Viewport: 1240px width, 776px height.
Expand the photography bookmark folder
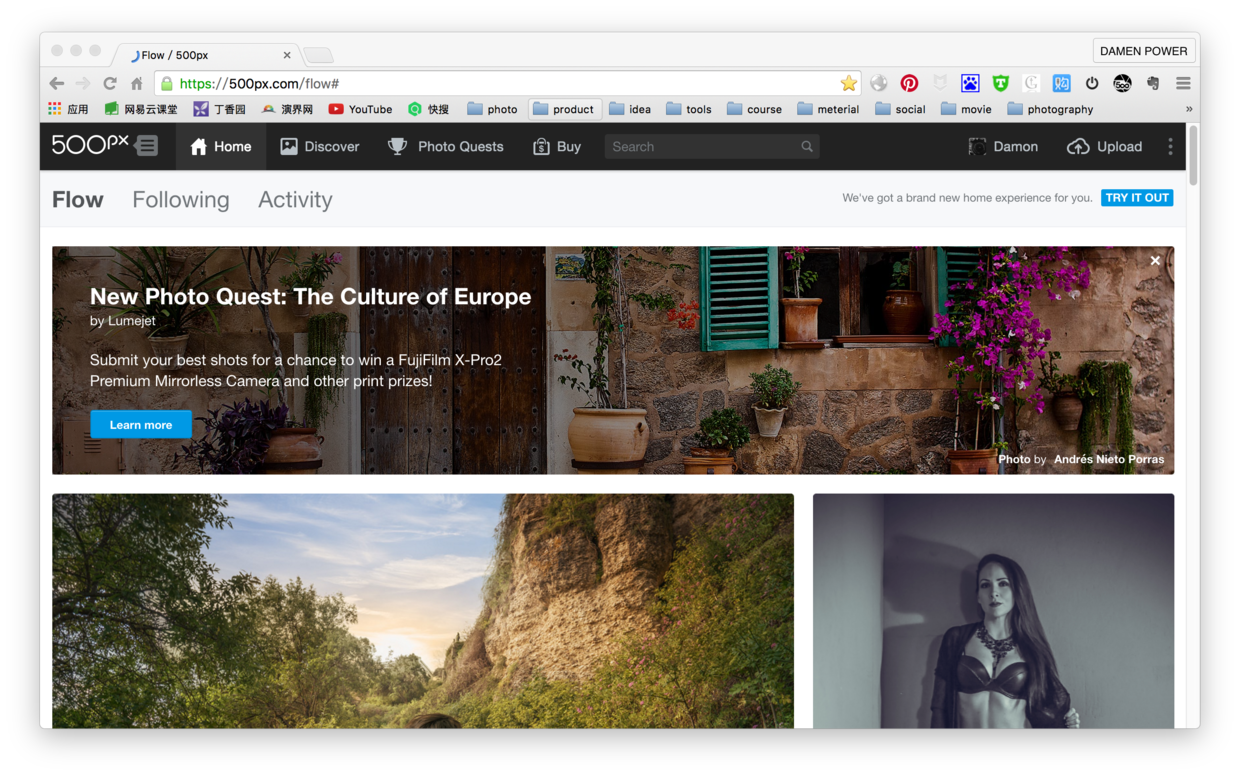point(1050,109)
